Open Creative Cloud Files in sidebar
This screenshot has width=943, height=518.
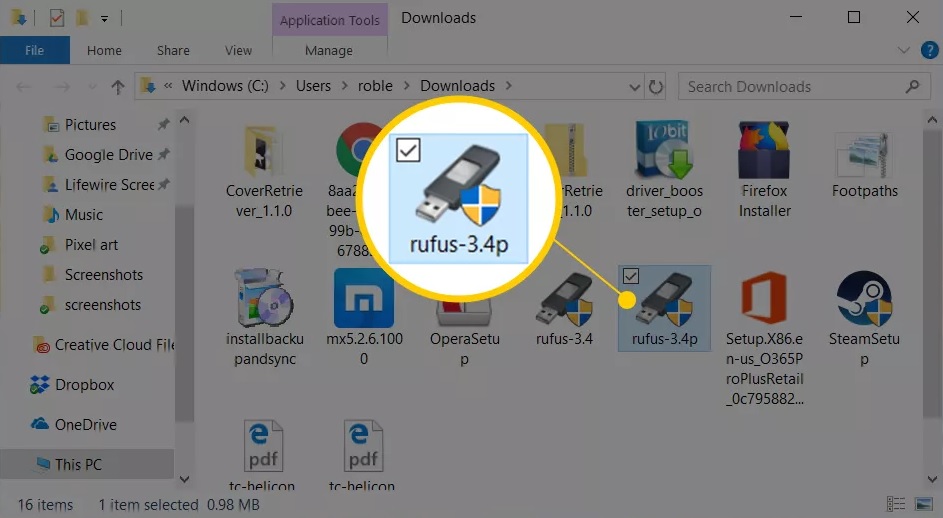[x=114, y=345]
